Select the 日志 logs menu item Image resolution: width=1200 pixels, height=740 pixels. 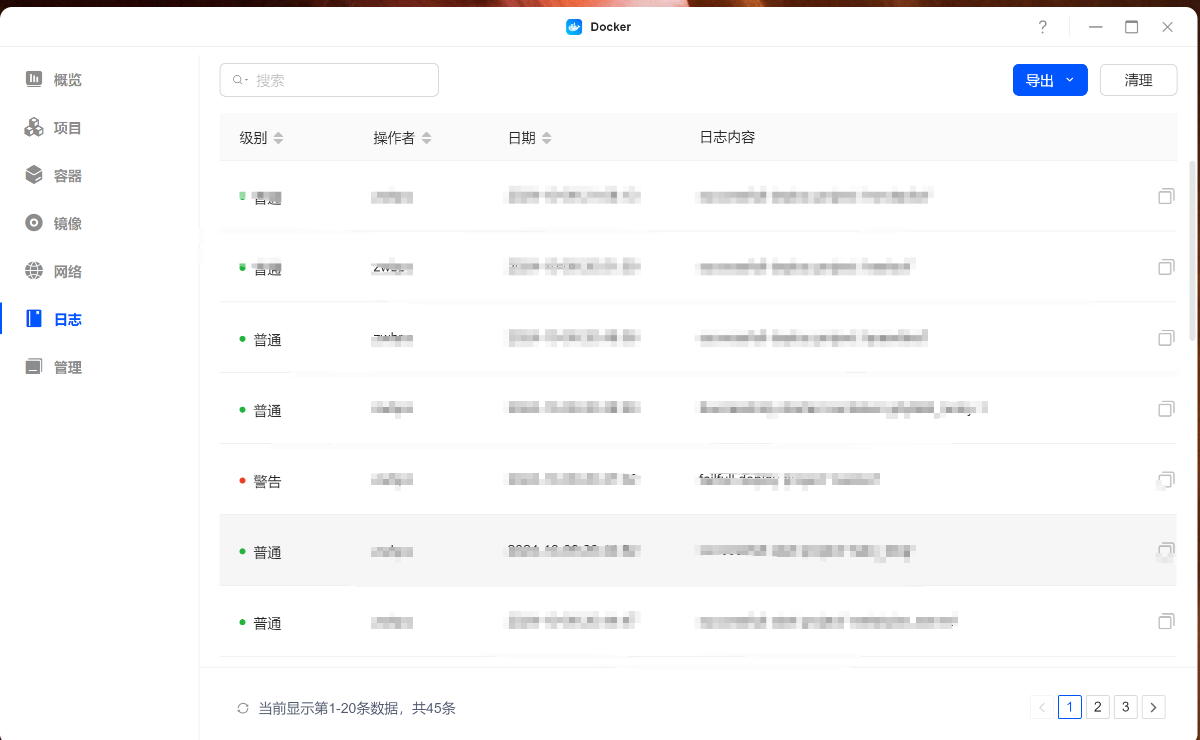click(x=67, y=319)
